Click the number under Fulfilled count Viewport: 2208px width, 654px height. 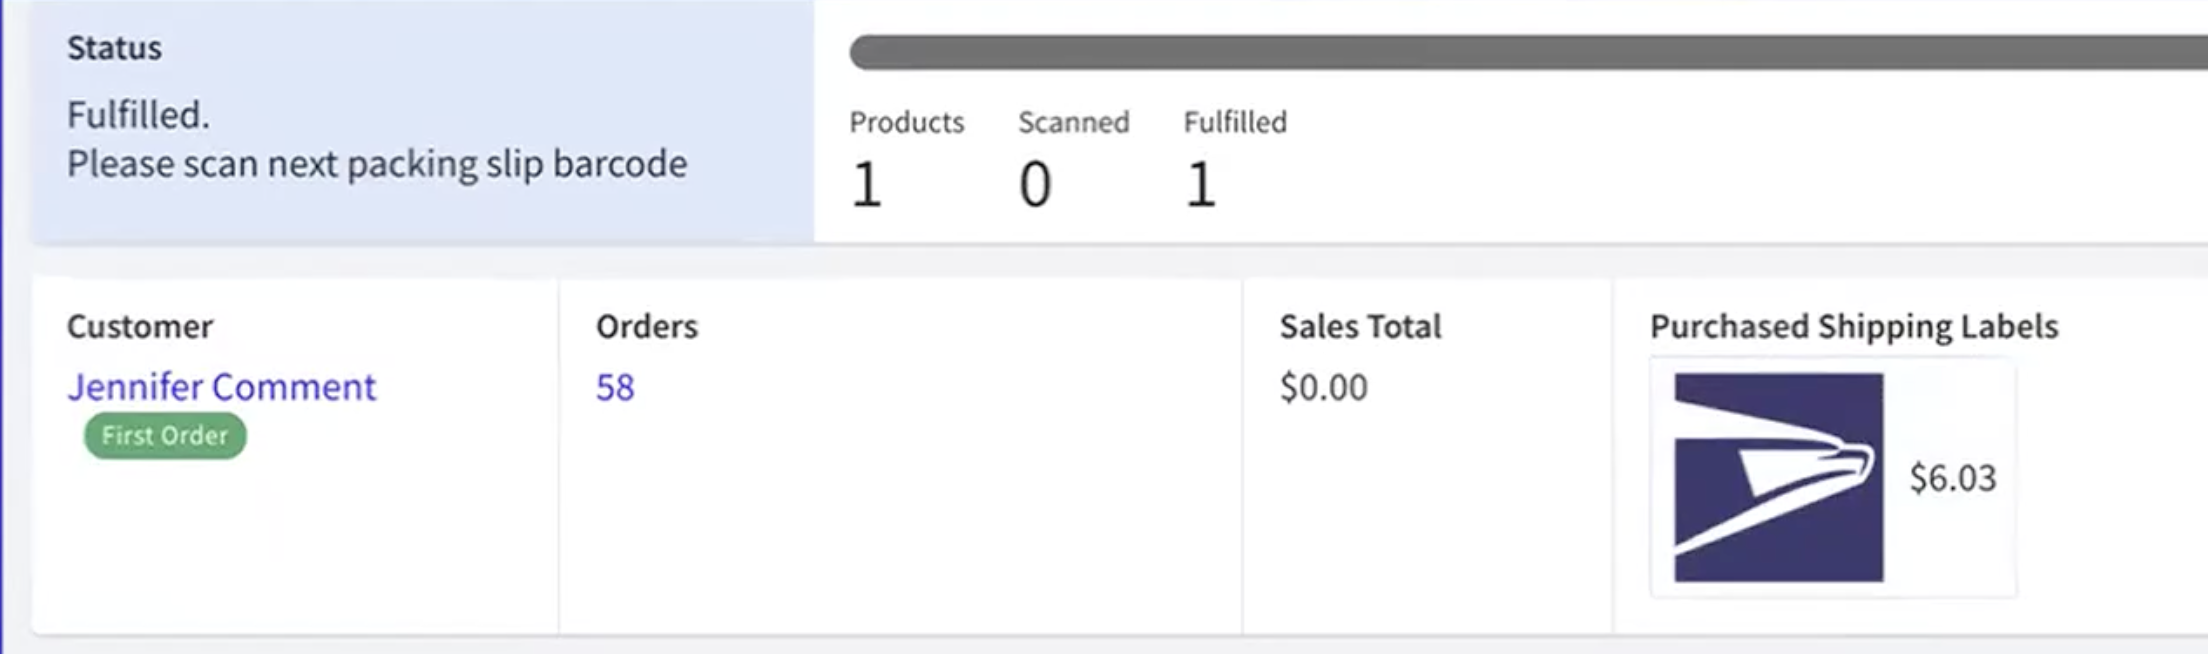pyautogui.click(x=1200, y=185)
